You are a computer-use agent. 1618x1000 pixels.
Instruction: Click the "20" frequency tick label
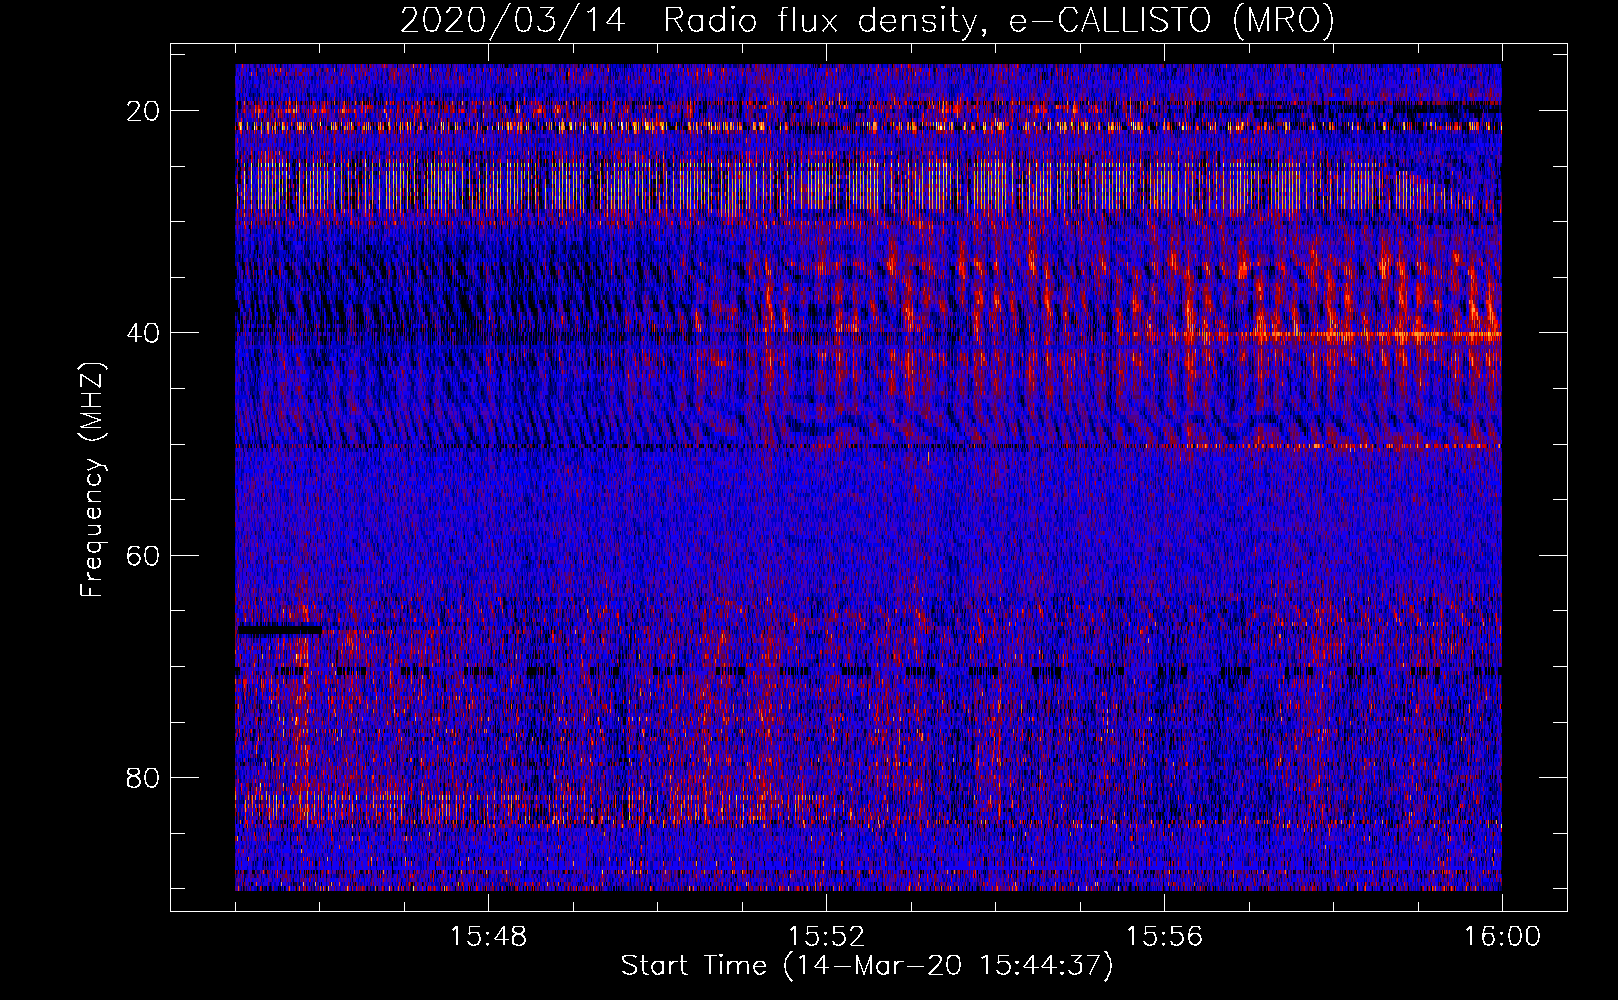point(144,111)
